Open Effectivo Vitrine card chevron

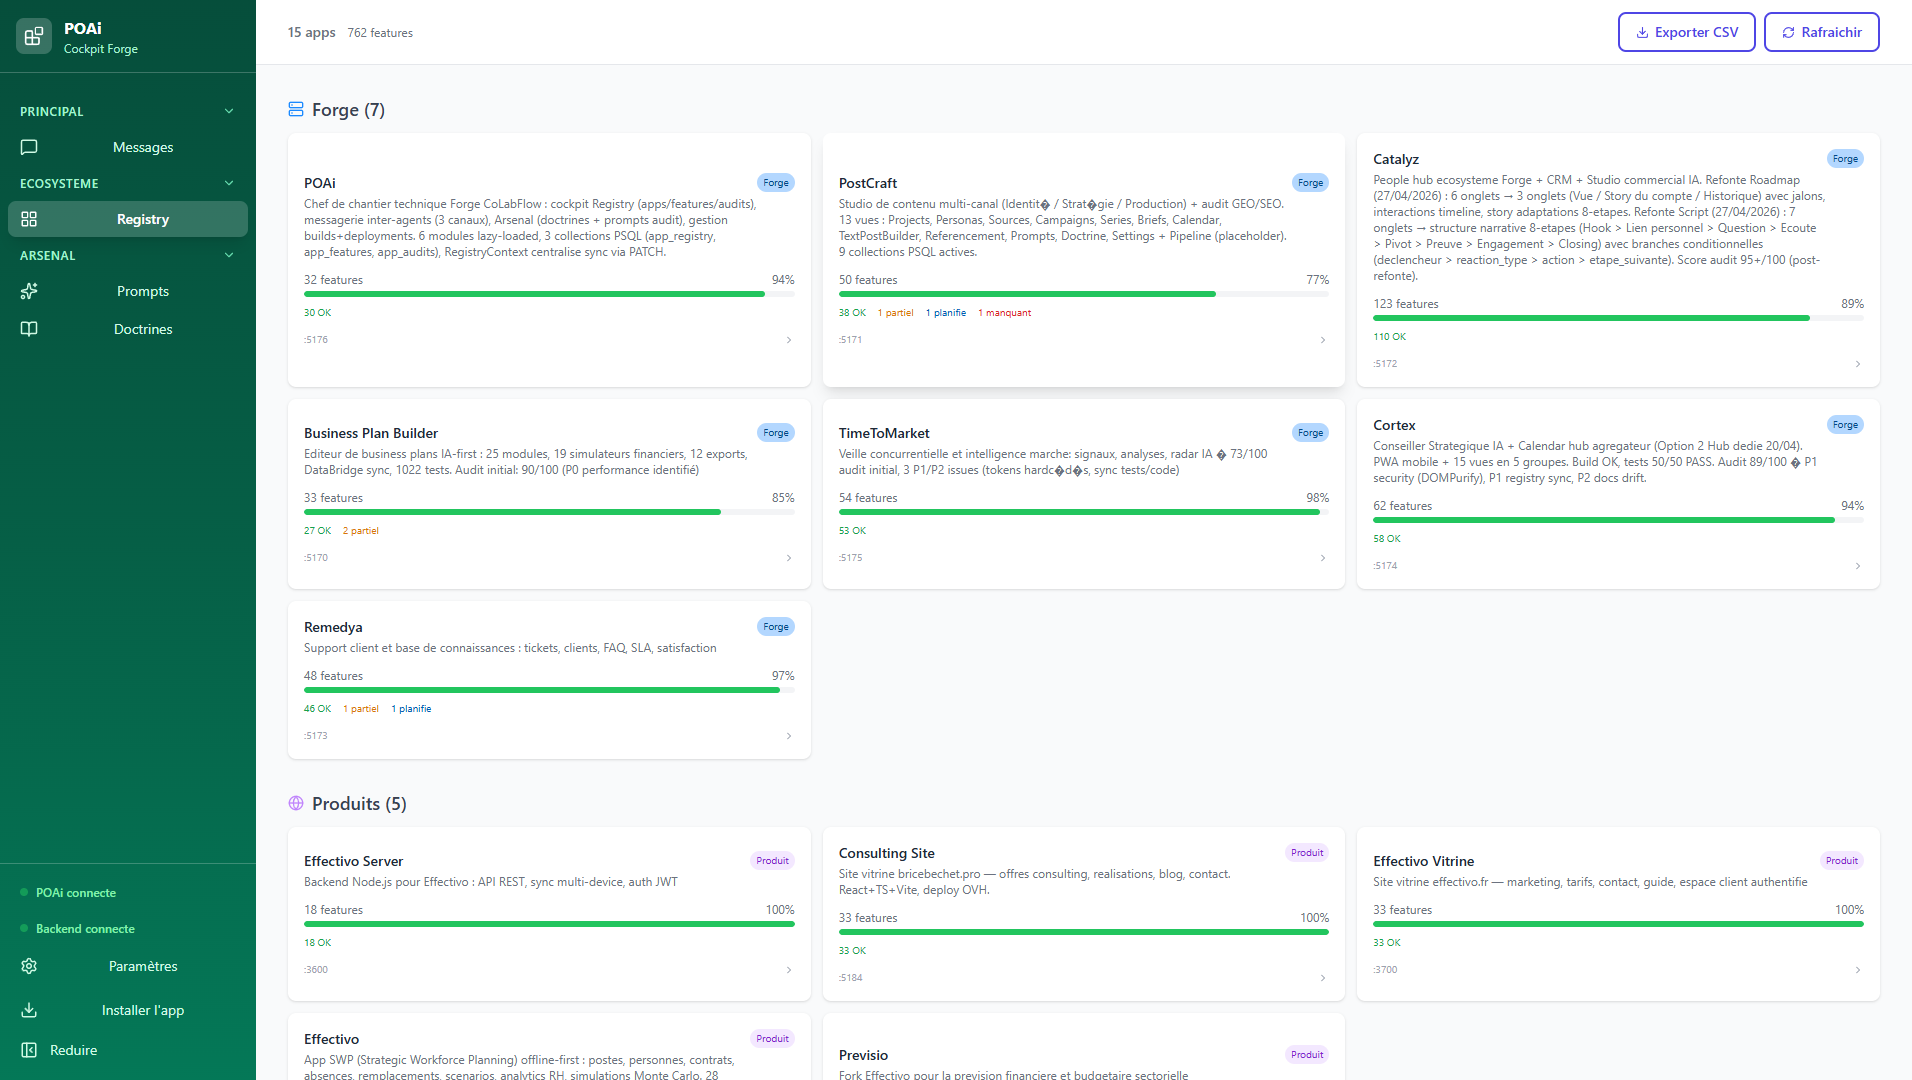pos(1858,970)
